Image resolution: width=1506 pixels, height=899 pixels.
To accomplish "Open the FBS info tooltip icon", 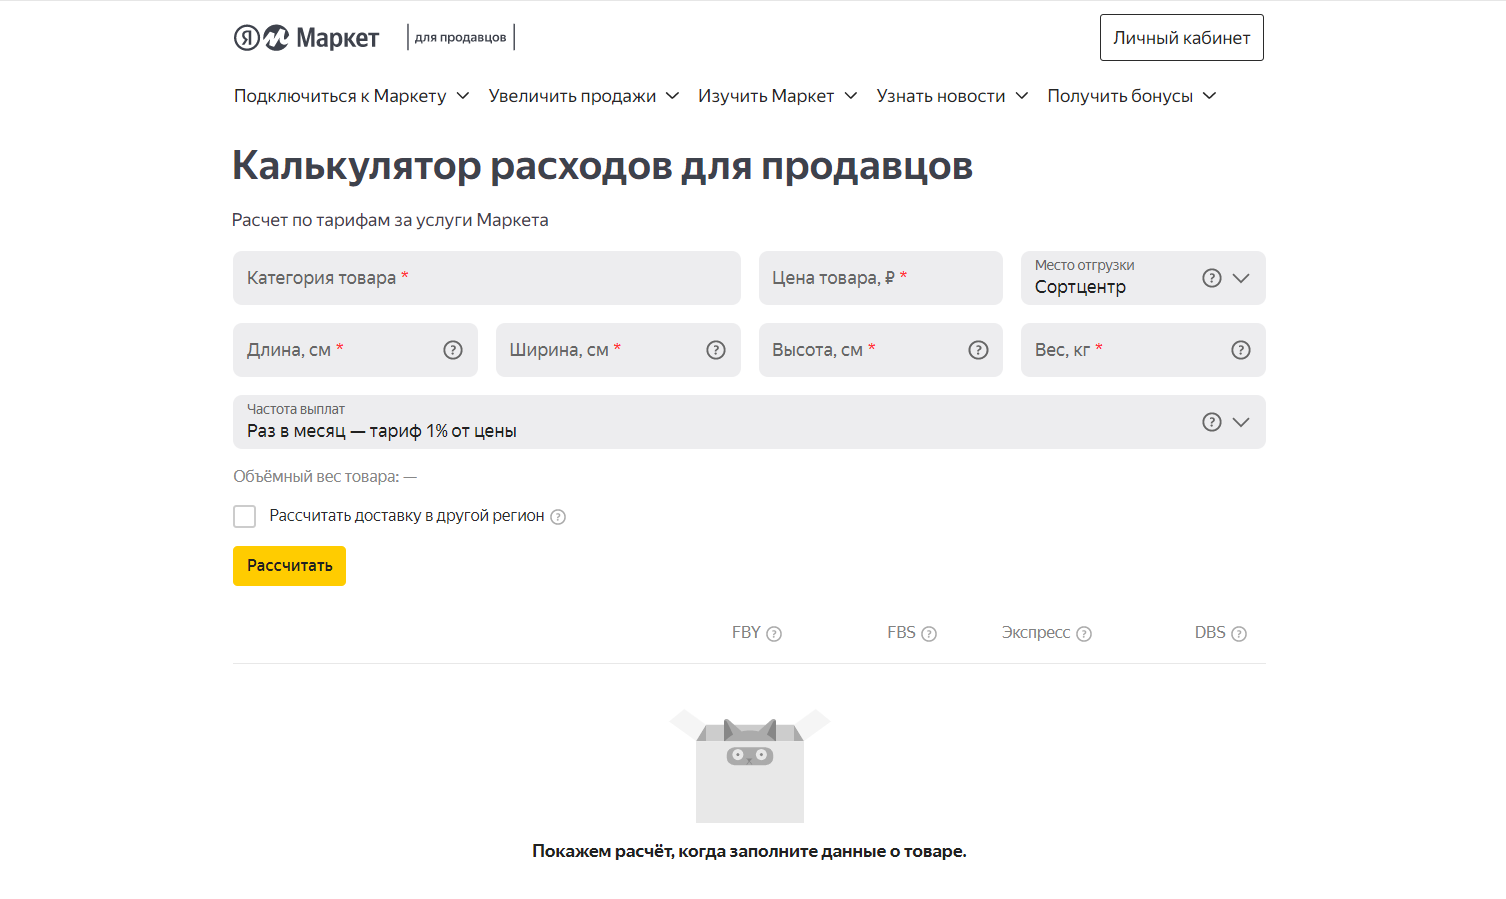I will (x=929, y=634).
